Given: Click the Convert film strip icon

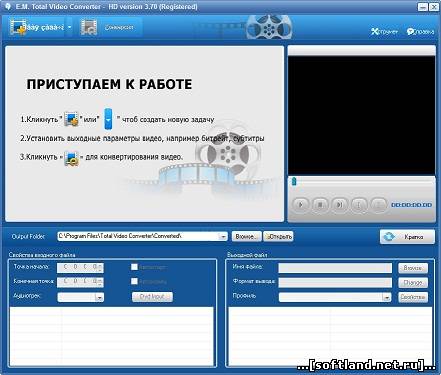Looking at the screenshot, I should [89, 27].
